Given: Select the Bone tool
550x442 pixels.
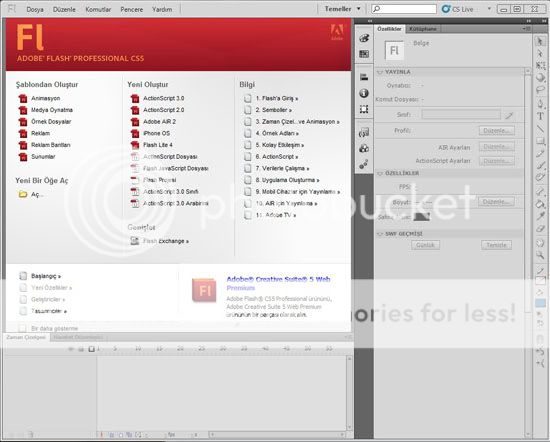Looking at the screenshot, I should pos(541,192).
